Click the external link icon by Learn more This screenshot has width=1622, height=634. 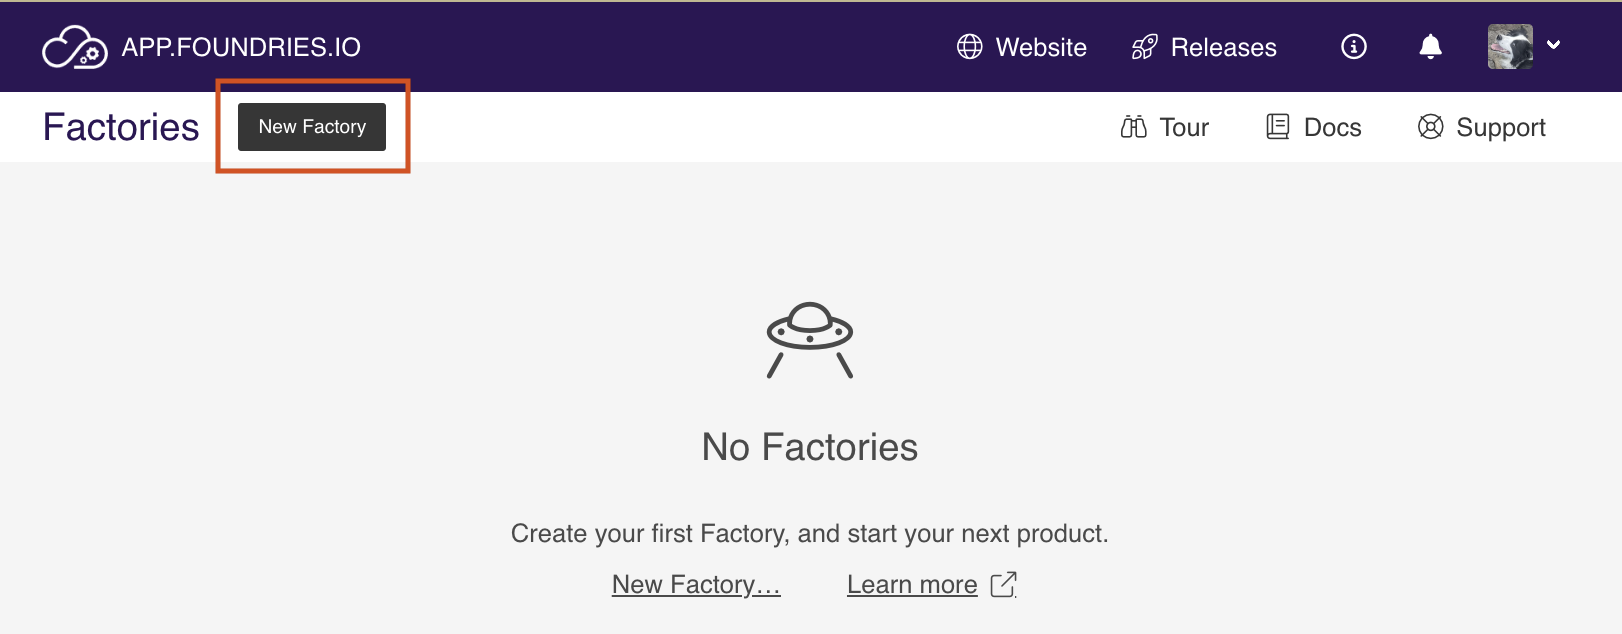tap(1004, 584)
